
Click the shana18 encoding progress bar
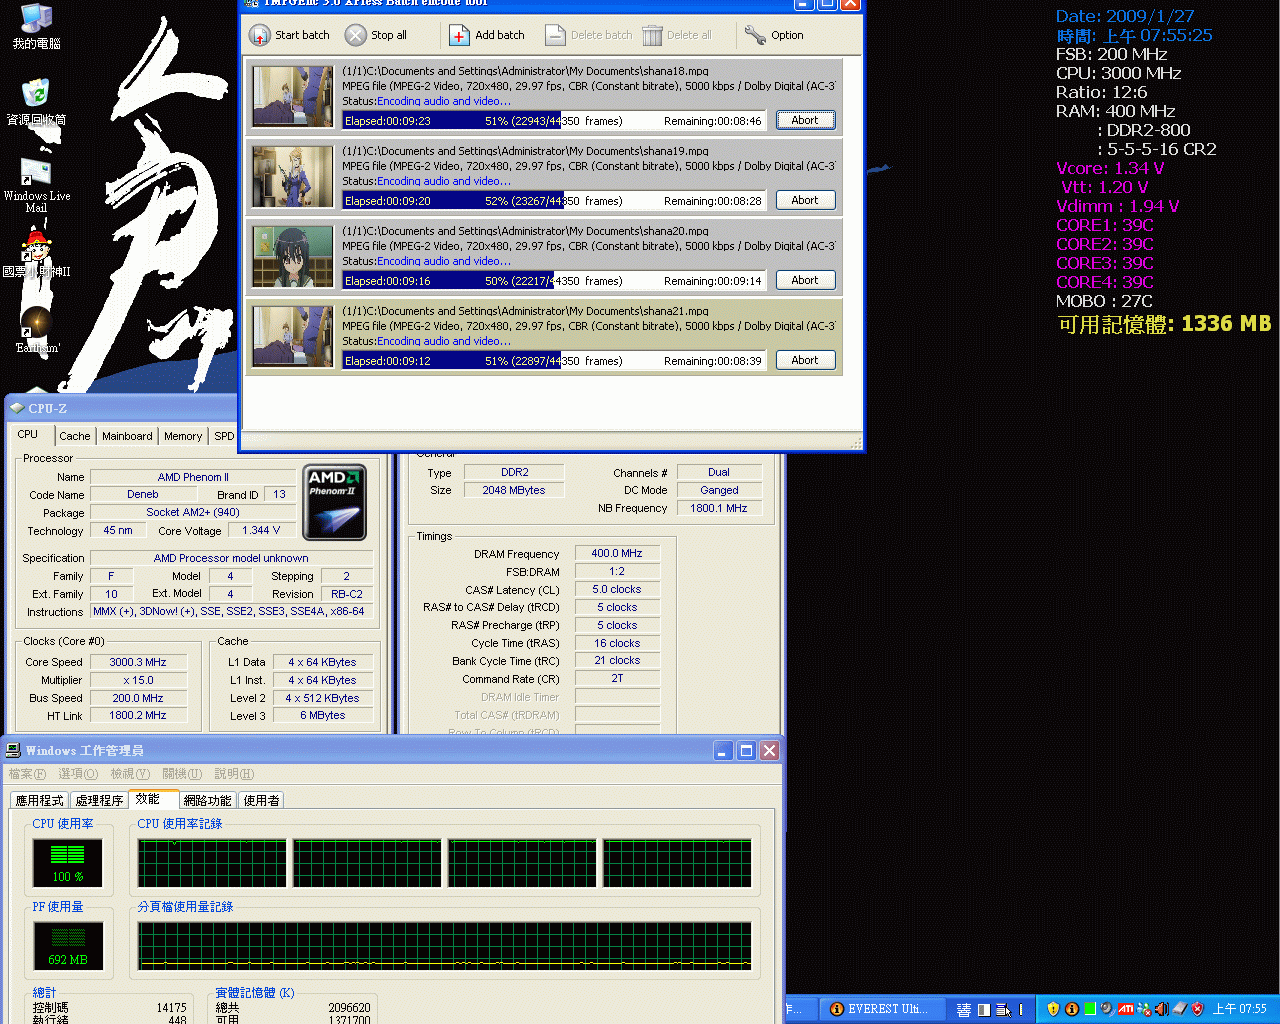(x=554, y=120)
